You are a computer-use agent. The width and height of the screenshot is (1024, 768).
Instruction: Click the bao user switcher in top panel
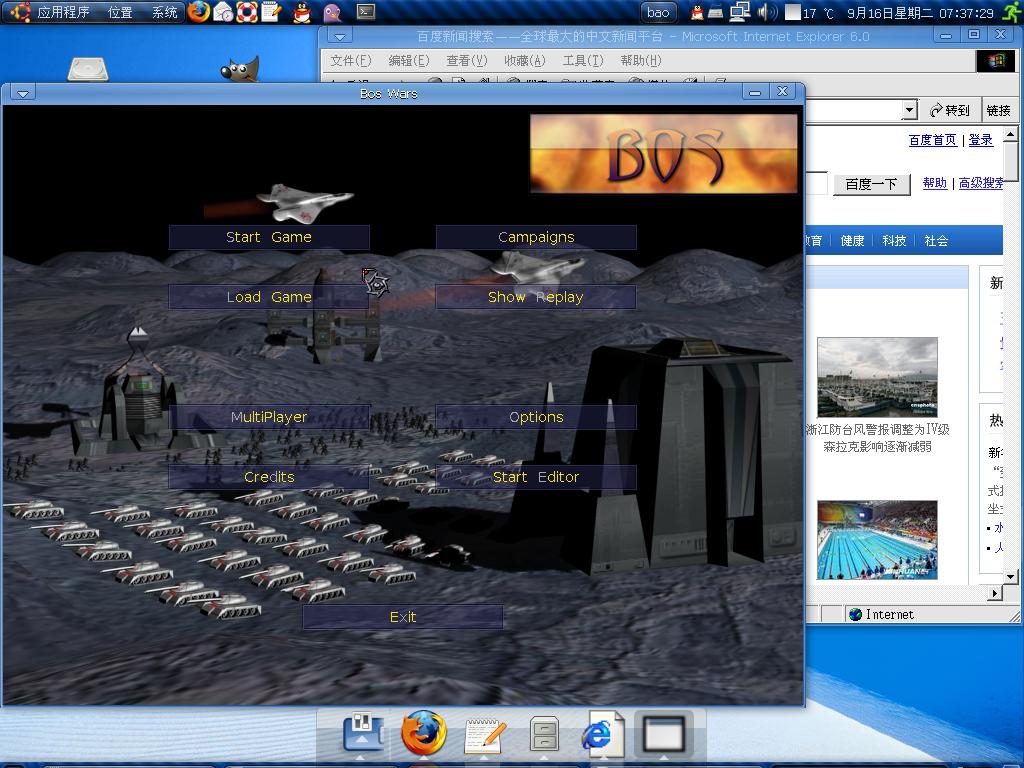click(x=658, y=12)
